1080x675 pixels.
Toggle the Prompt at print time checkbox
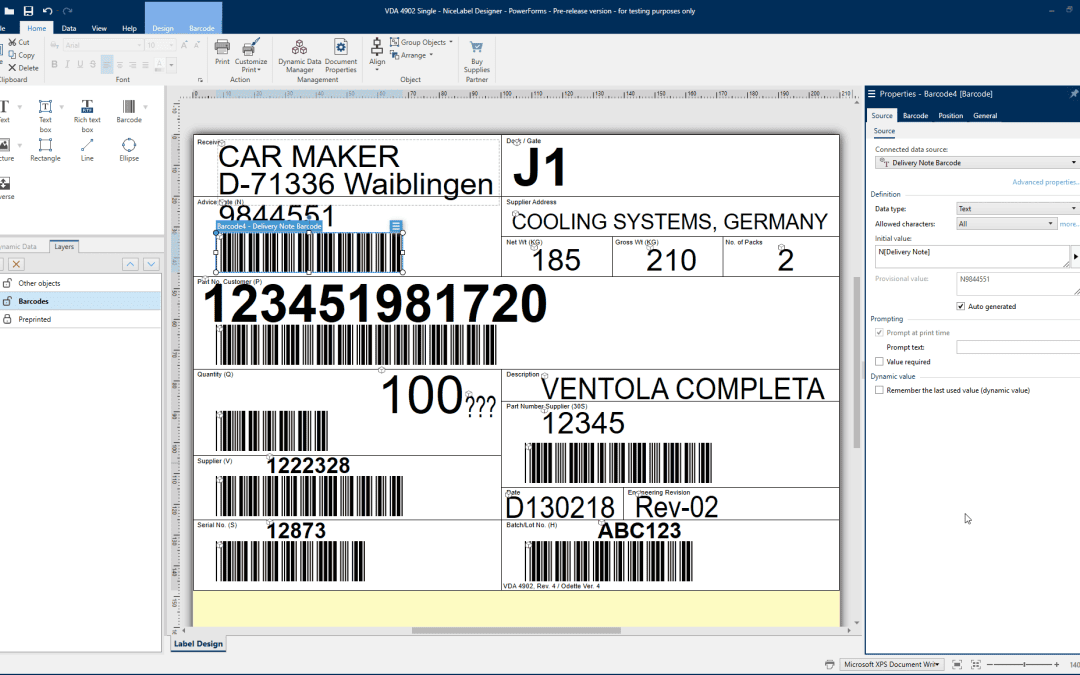(x=879, y=333)
